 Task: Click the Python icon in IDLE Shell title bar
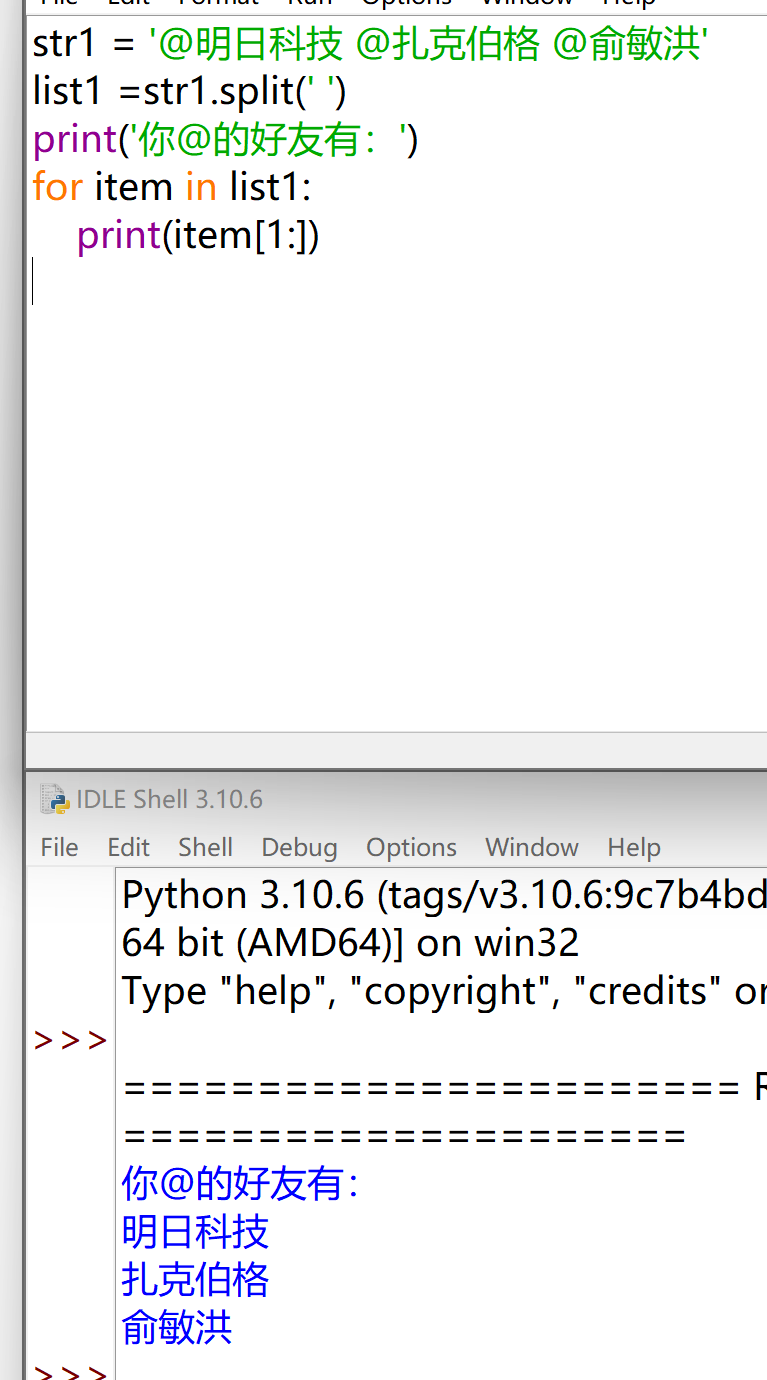pos(54,799)
